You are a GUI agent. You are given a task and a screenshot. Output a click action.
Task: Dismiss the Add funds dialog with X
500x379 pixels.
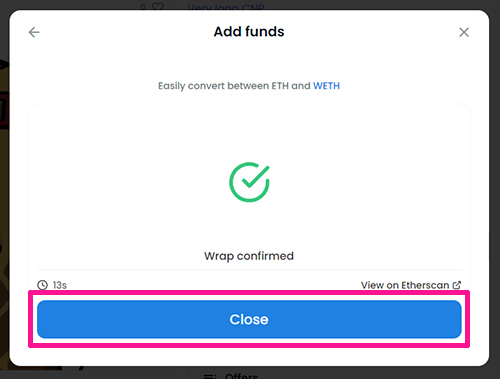pos(464,32)
